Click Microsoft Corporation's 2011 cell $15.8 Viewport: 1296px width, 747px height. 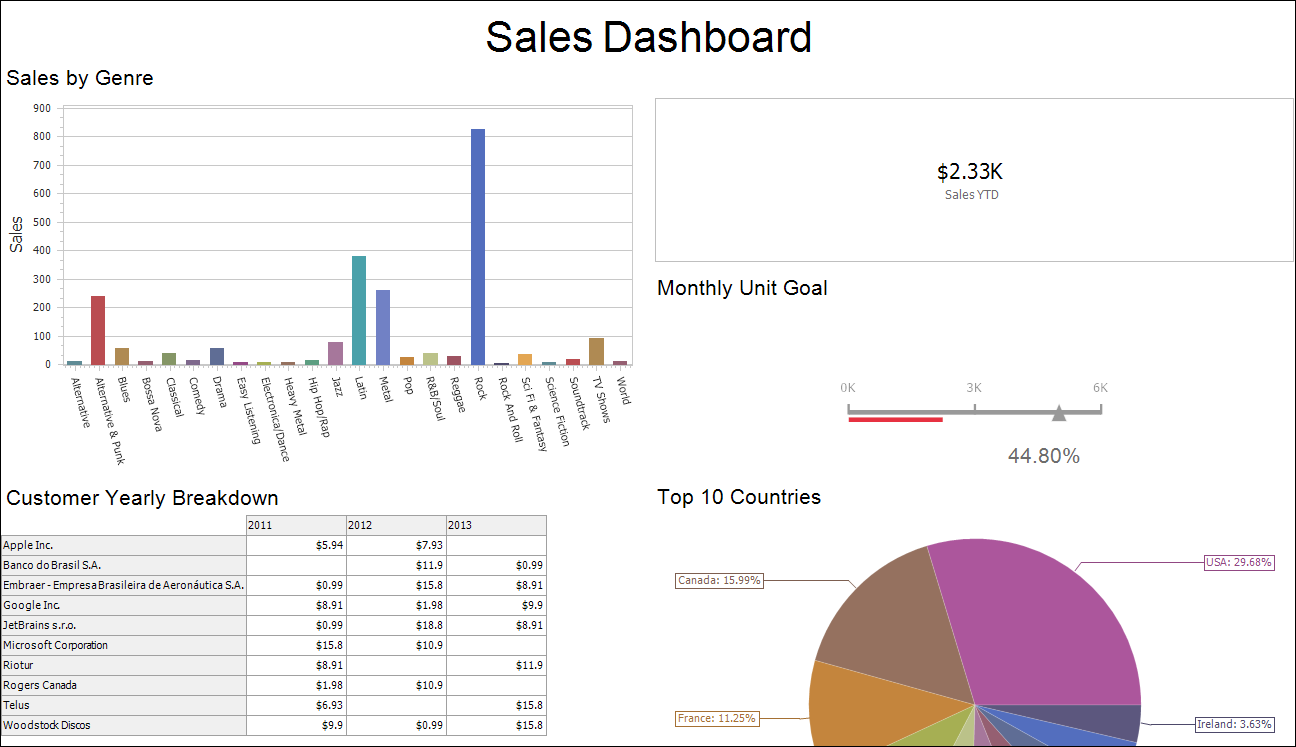[296, 645]
